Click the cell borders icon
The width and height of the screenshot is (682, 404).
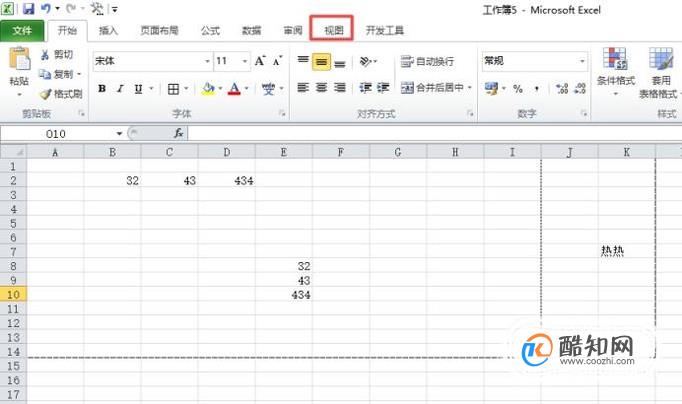[x=173, y=89]
